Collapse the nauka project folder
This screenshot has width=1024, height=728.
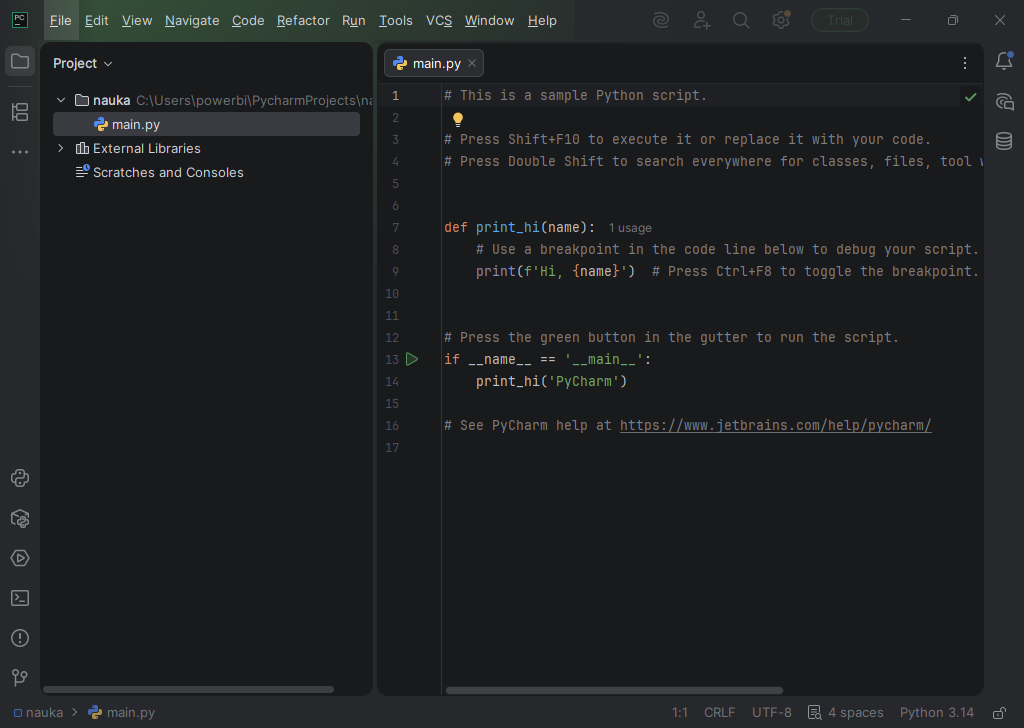tap(61, 100)
